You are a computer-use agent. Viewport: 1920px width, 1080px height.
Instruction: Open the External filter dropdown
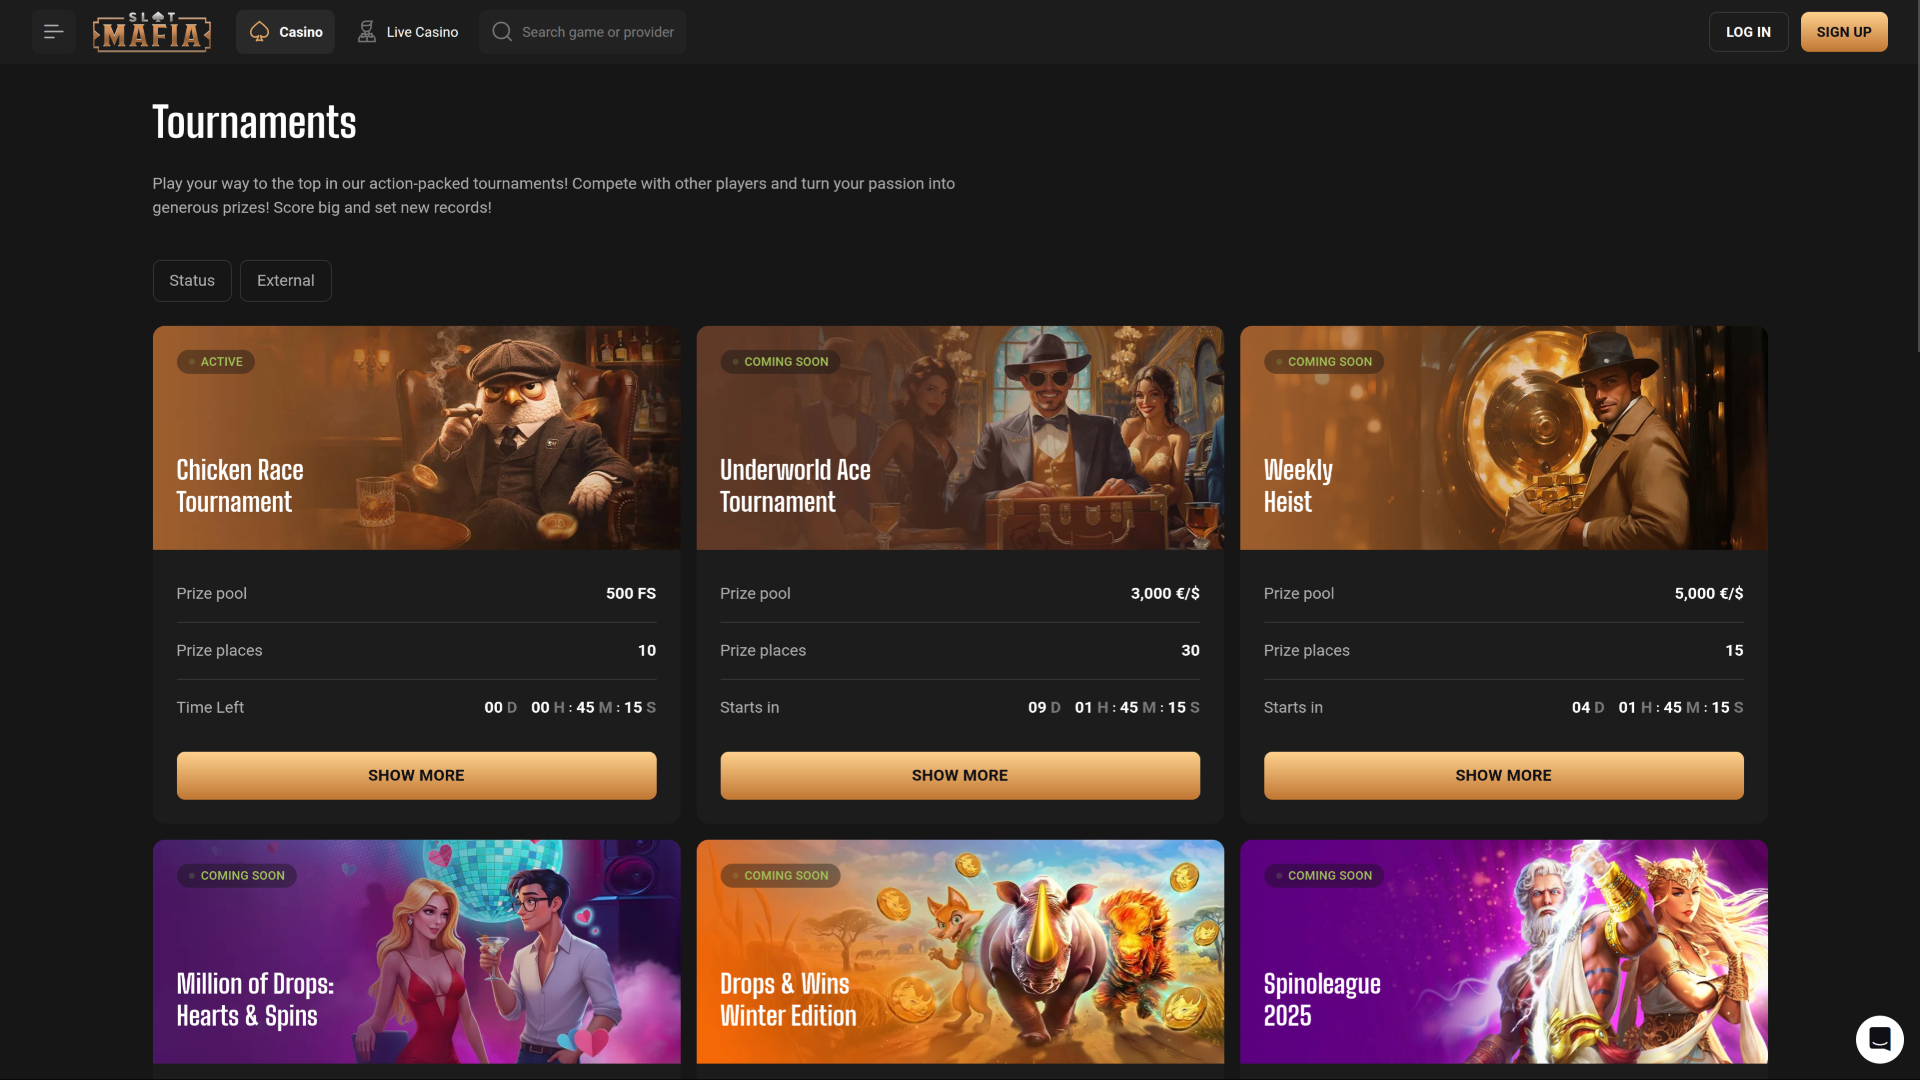285,280
